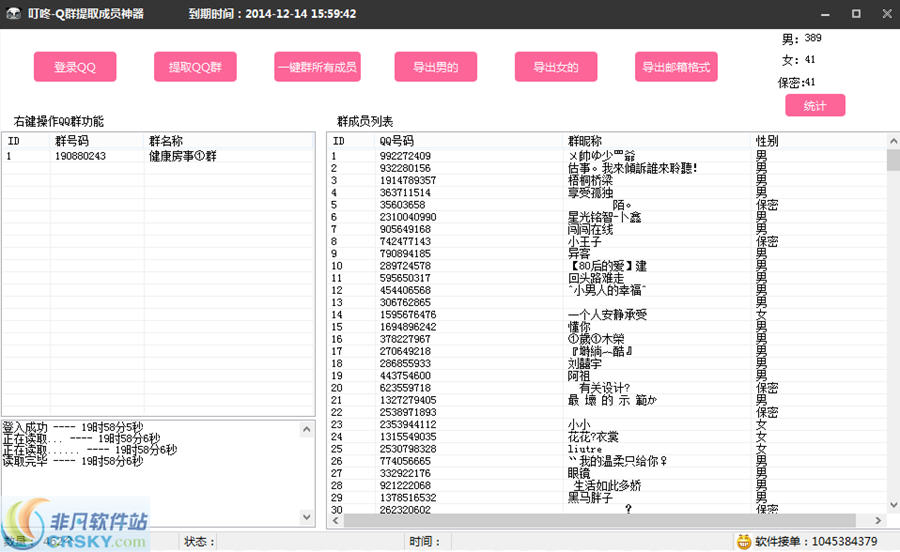The image size is (900, 552).
Task: Select member QQ 992272409
Action: click(x=405, y=156)
